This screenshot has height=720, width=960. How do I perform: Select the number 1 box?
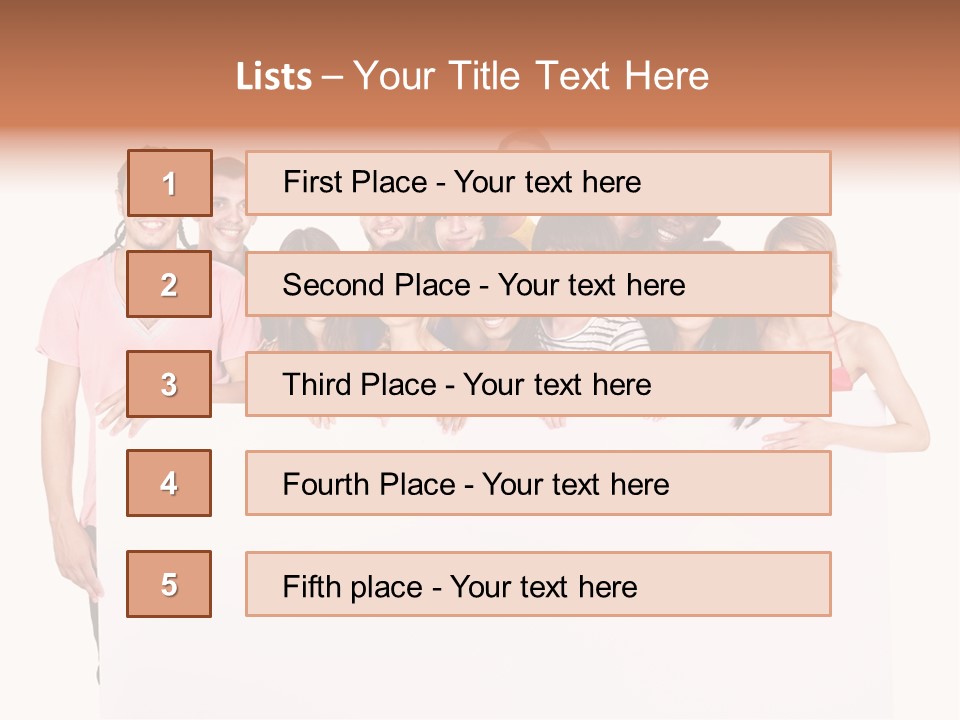[169, 183]
